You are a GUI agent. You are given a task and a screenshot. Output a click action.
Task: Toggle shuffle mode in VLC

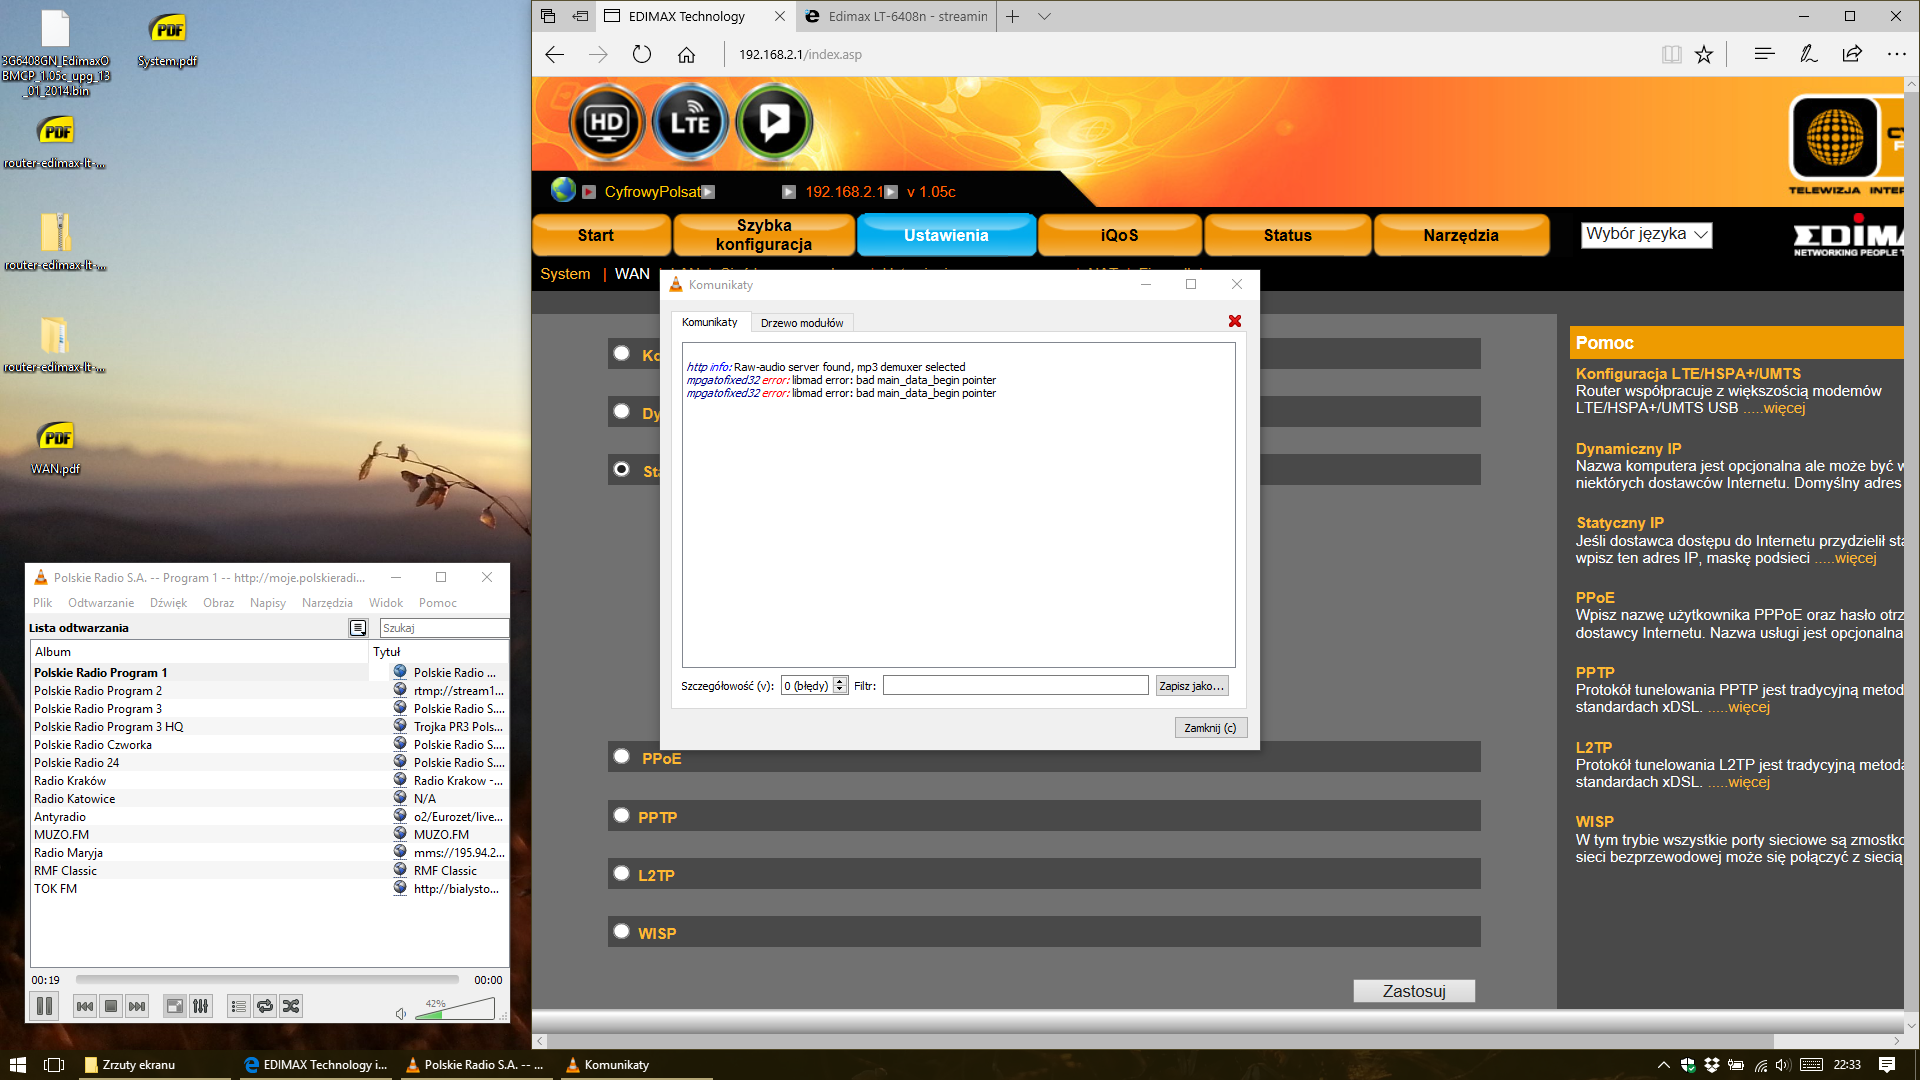pyautogui.click(x=291, y=1006)
